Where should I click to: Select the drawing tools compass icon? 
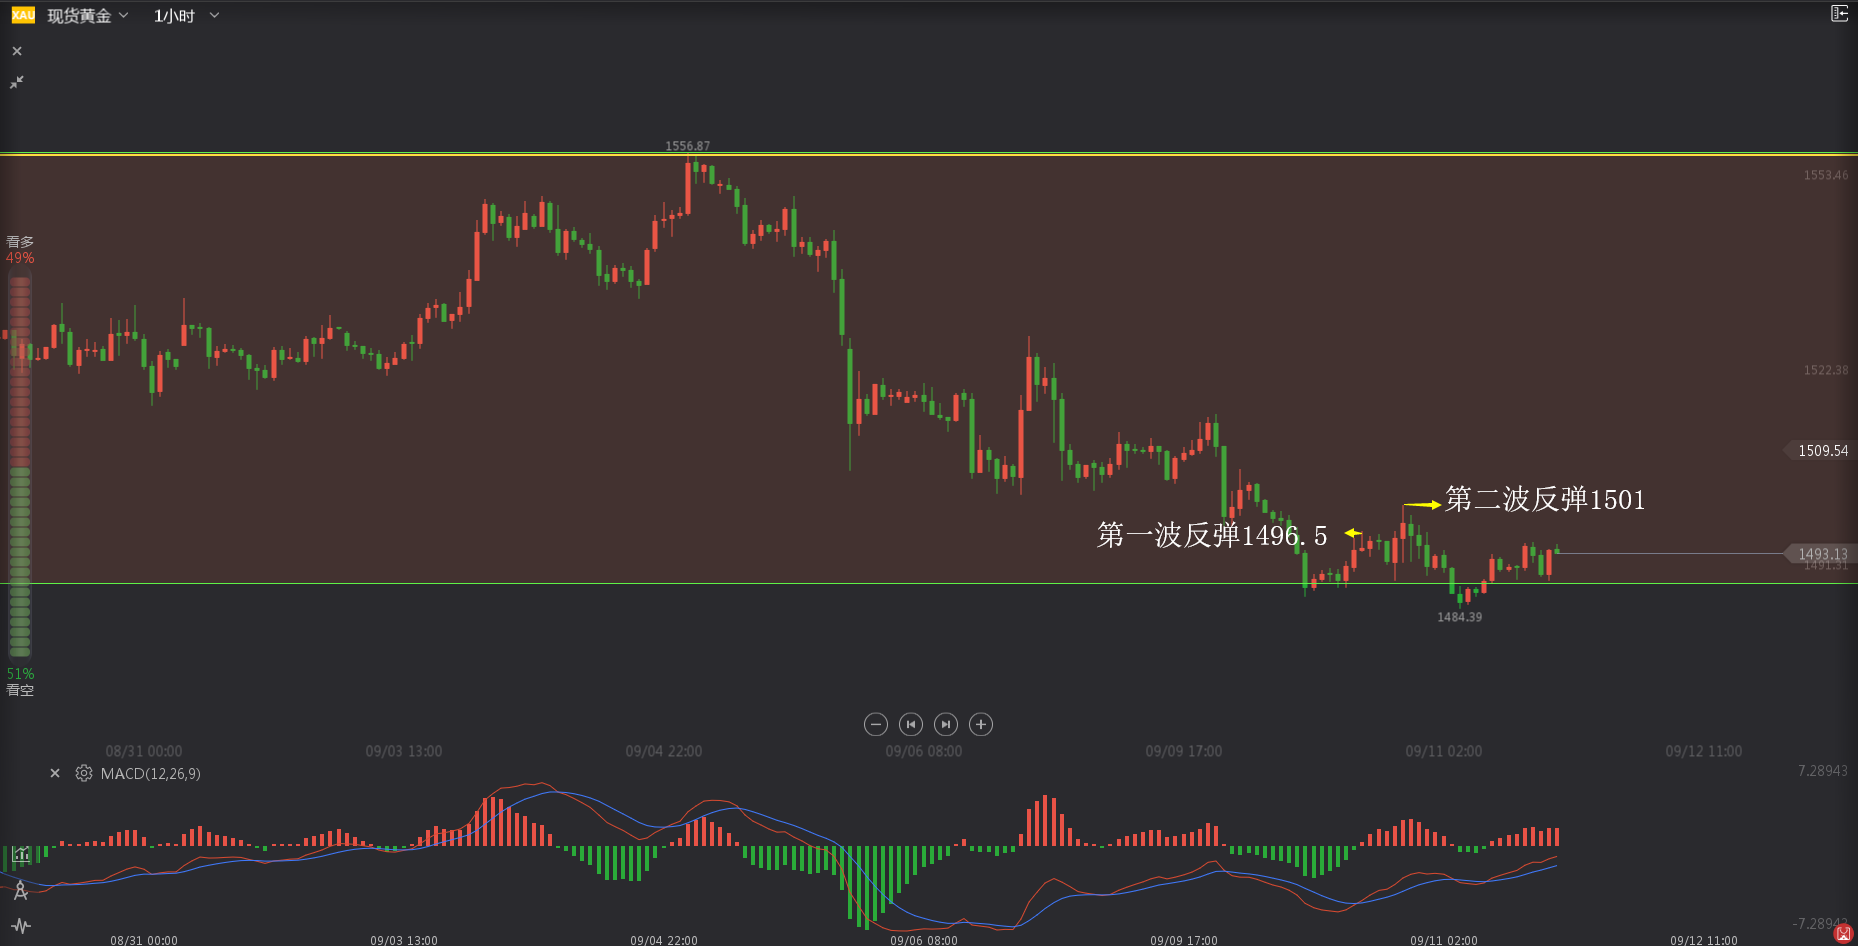click(x=21, y=890)
